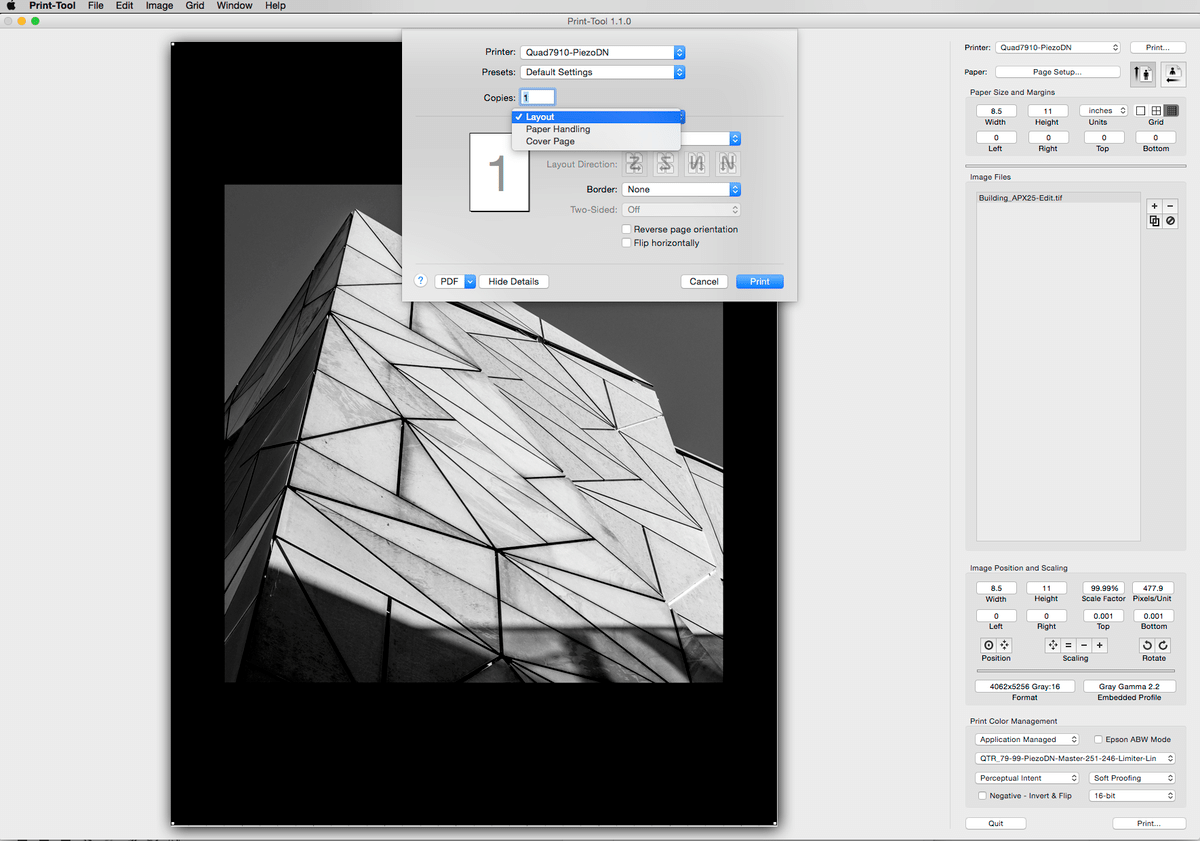Screen dimensions: 1200x841
Task: Click Cancel in the print dialog
Action: pyautogui.click(x=703, y=282)
